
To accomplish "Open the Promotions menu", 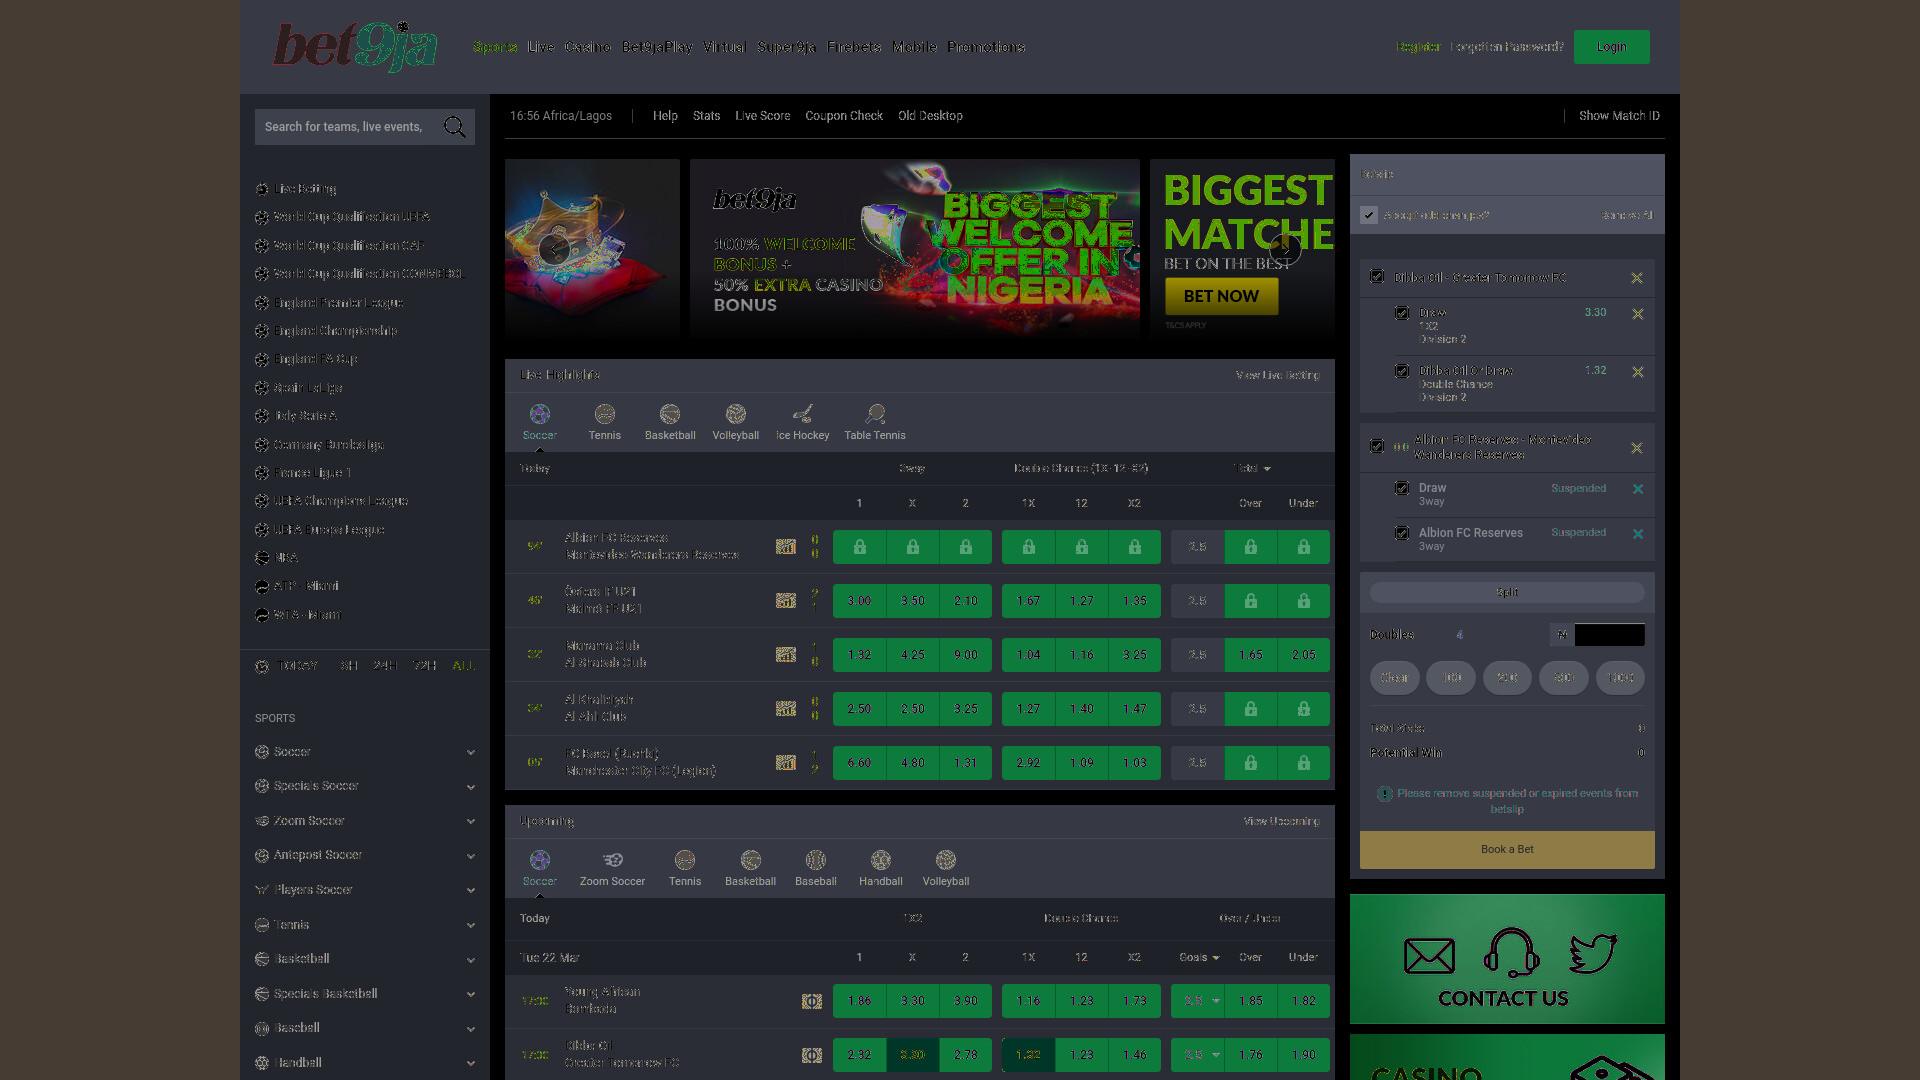I will [x=986, y=47].
